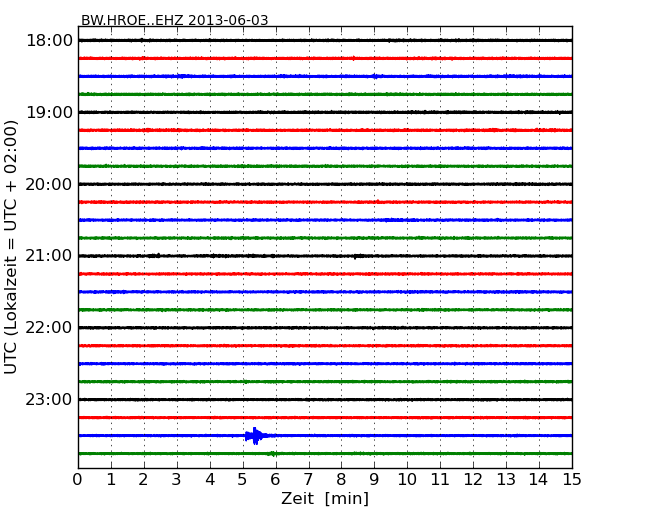
Task: Select the 22:00 time label
Action: [49, 328]
